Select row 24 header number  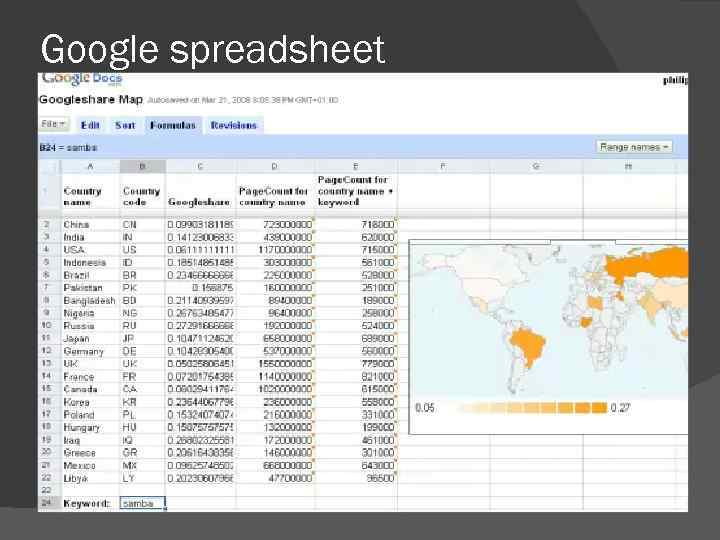pyautogui.click(x=47, y=503)
